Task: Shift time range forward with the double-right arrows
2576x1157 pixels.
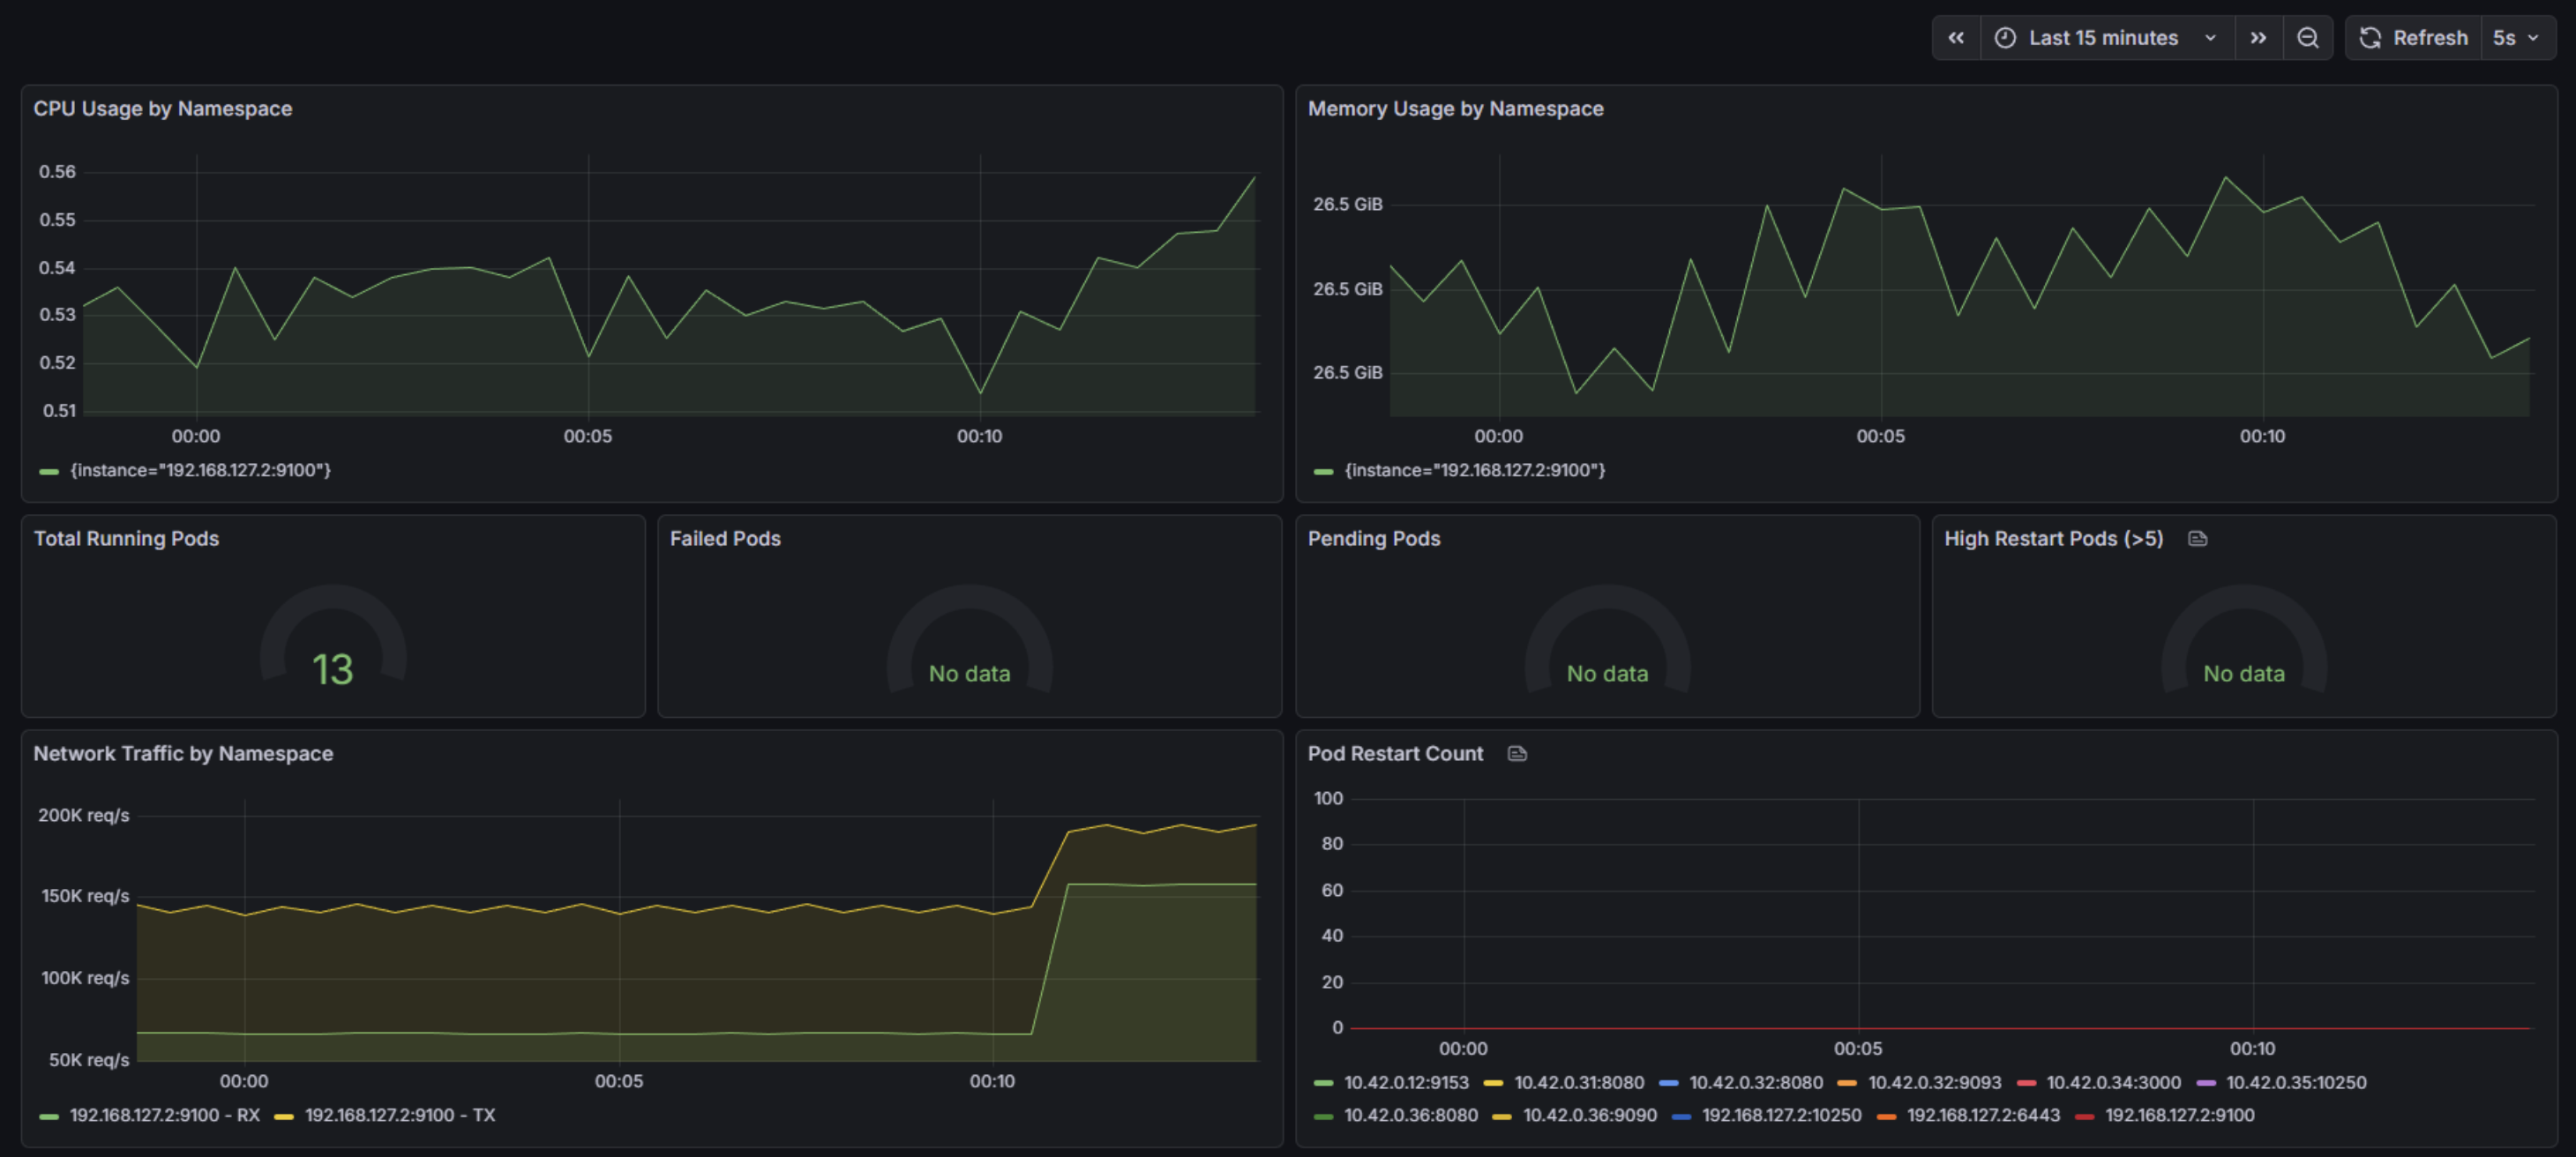Action: [x=2259, y=38]
